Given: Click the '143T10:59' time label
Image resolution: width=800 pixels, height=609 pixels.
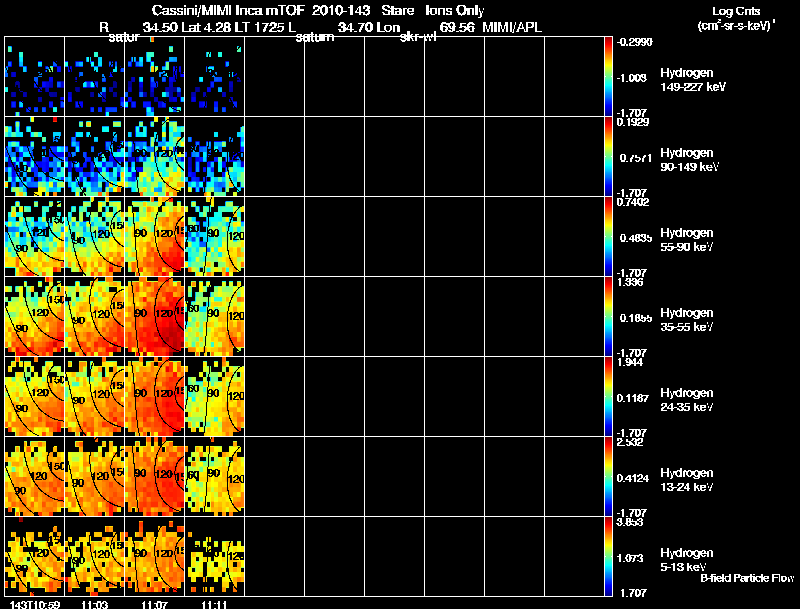Looking at the screenshot, I should tap(35, 605).
